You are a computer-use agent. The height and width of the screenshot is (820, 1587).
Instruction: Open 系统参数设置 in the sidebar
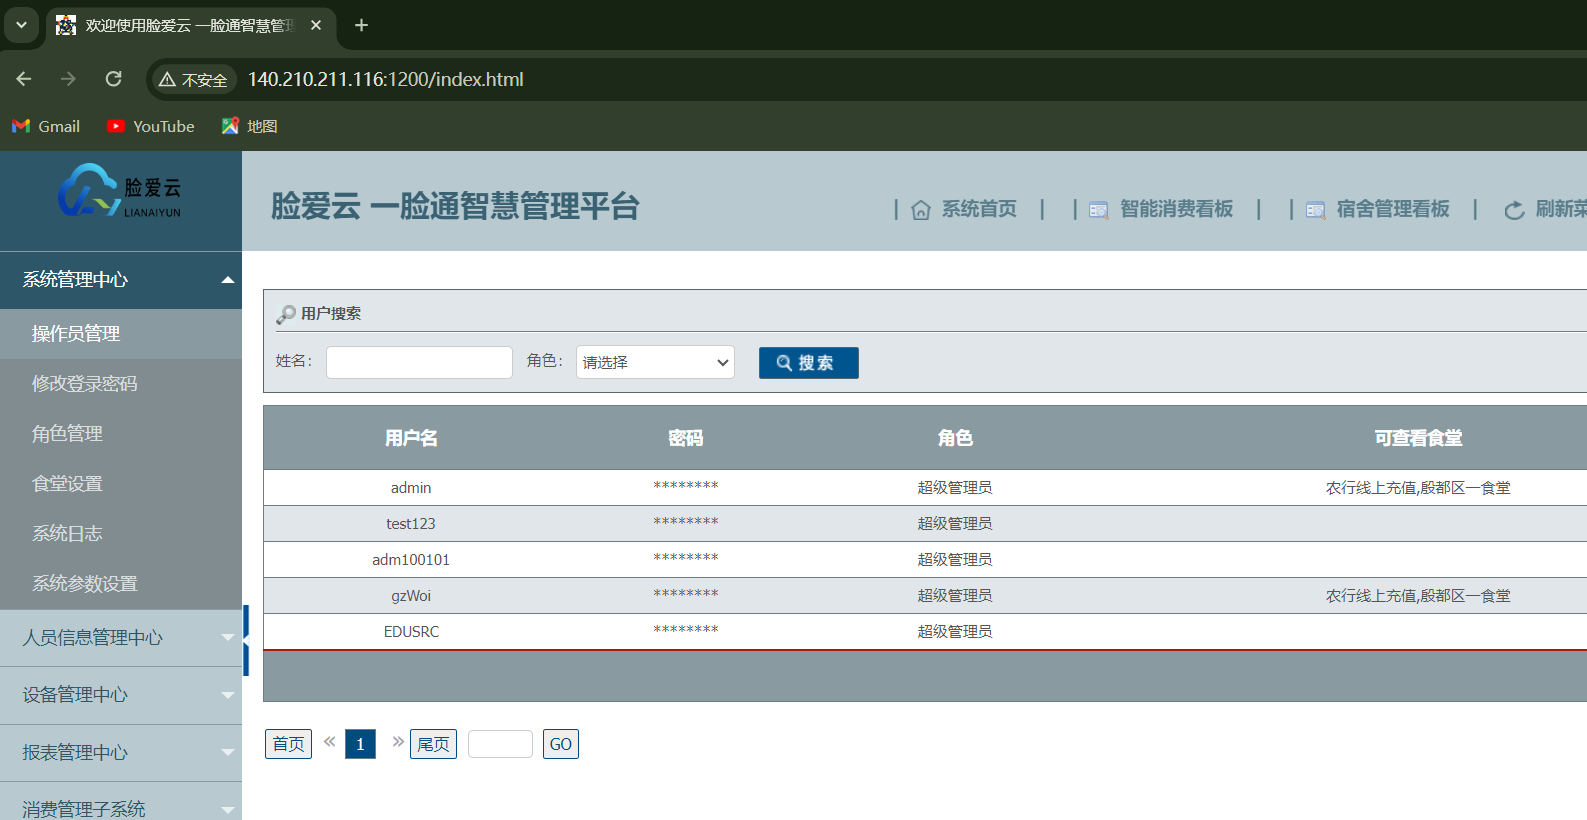tap(121, 584)
